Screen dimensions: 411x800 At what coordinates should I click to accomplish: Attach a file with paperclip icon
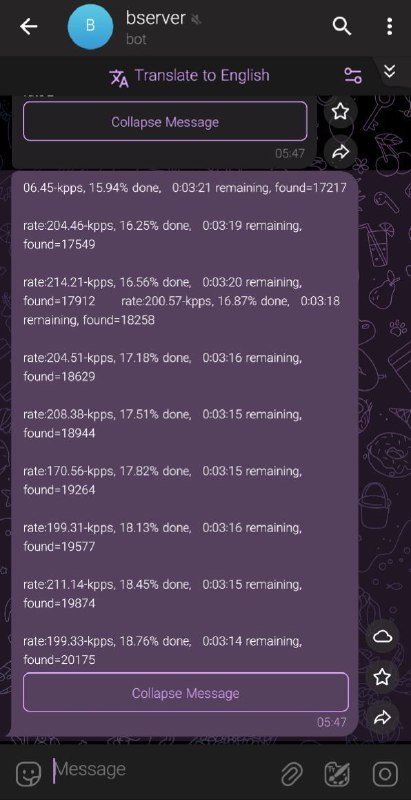(292, 774)
